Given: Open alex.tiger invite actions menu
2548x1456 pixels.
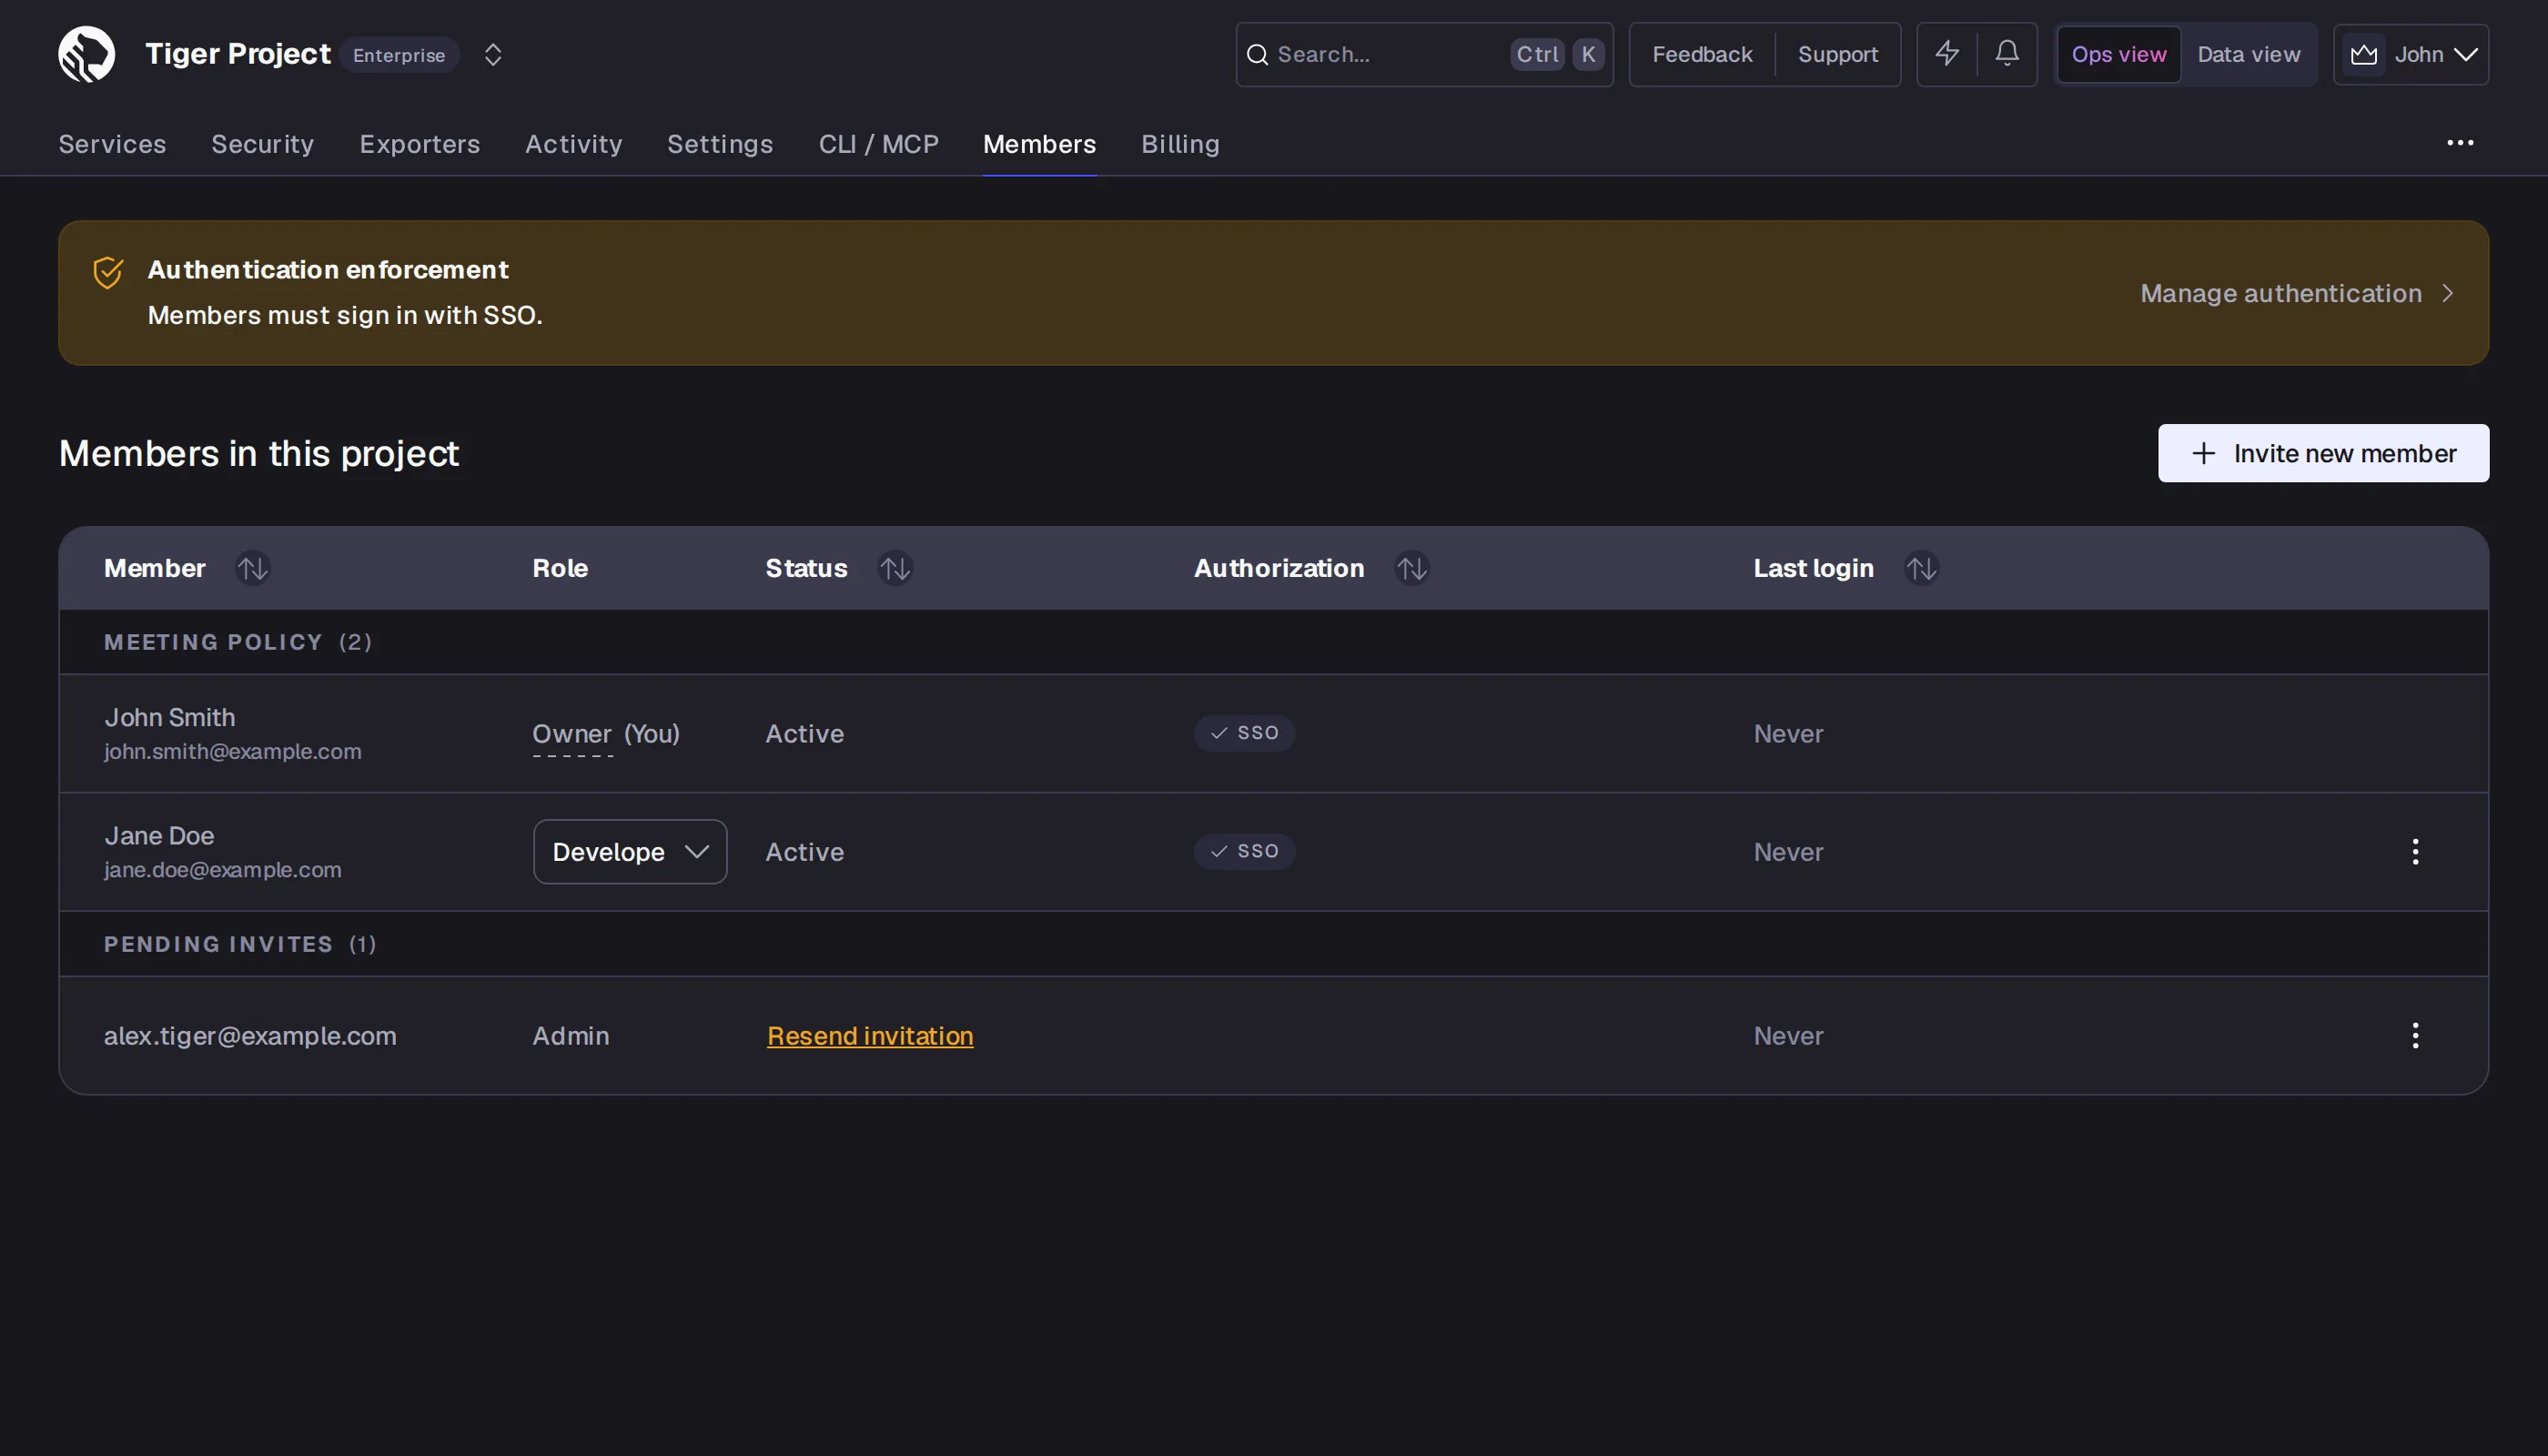Looking at the screenshot, I should tap(2415, 1036).
